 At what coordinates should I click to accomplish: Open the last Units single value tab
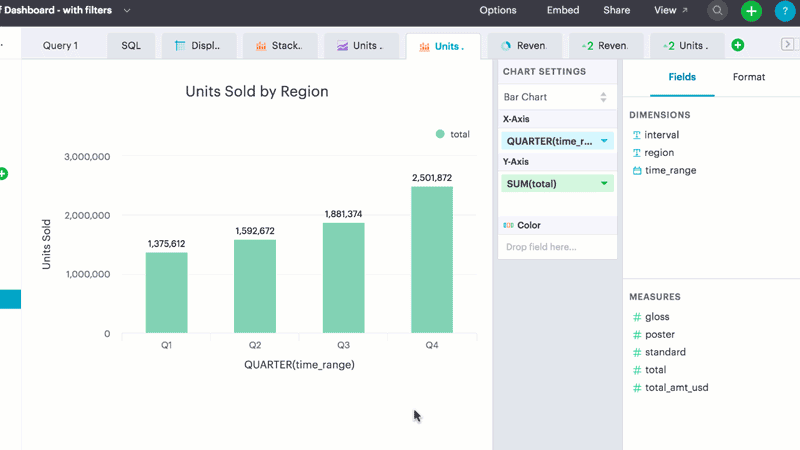point(687,46)
